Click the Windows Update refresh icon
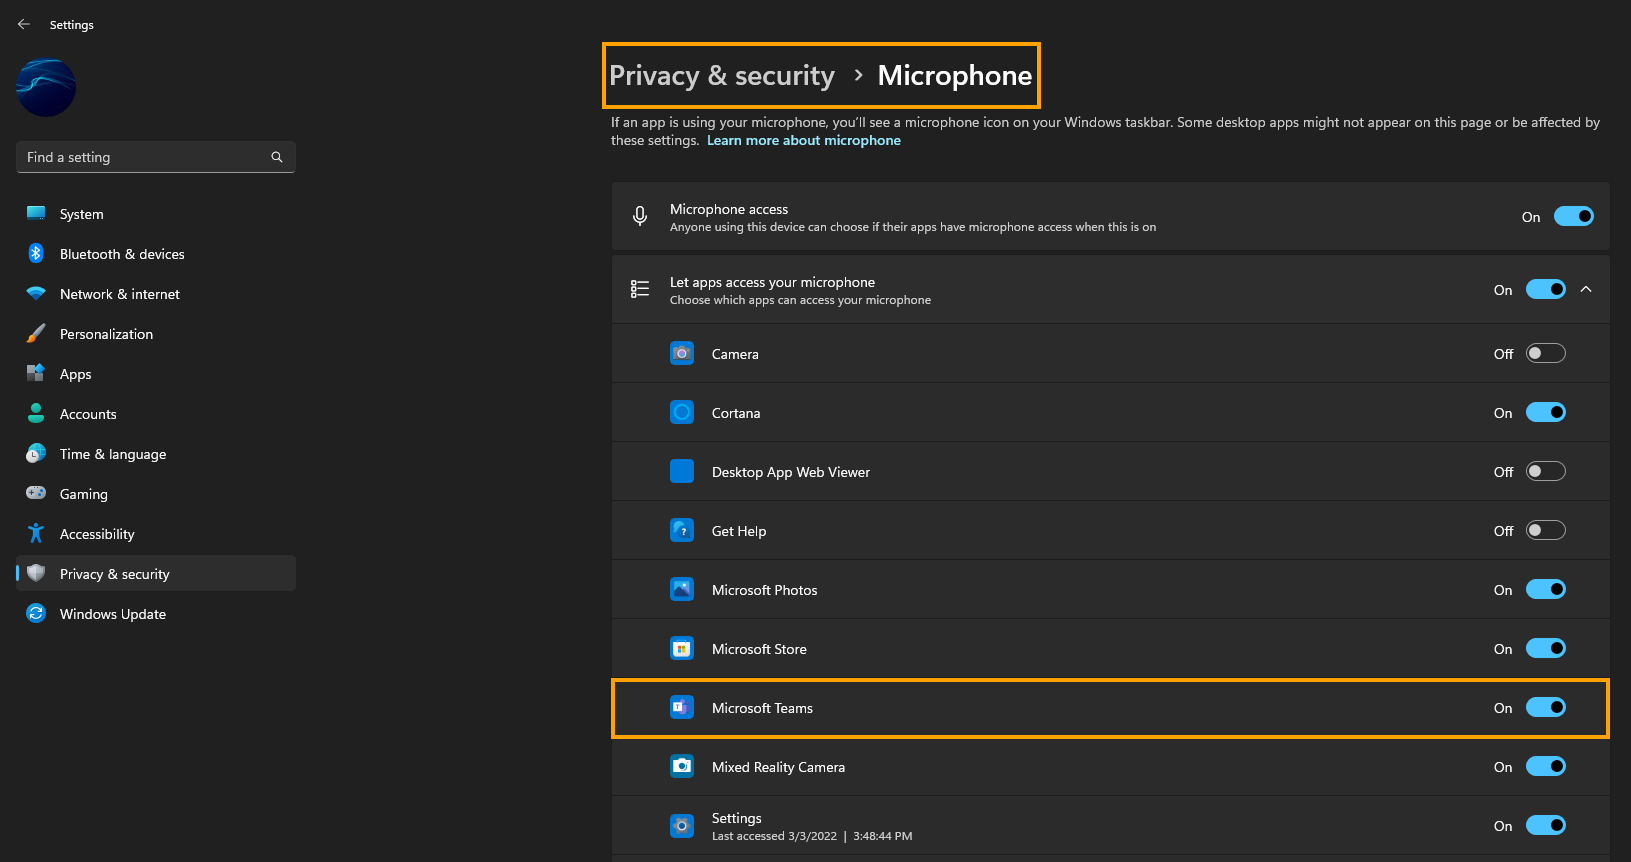1631x862 pixels. pyautogui.click(x=36, y=613)
